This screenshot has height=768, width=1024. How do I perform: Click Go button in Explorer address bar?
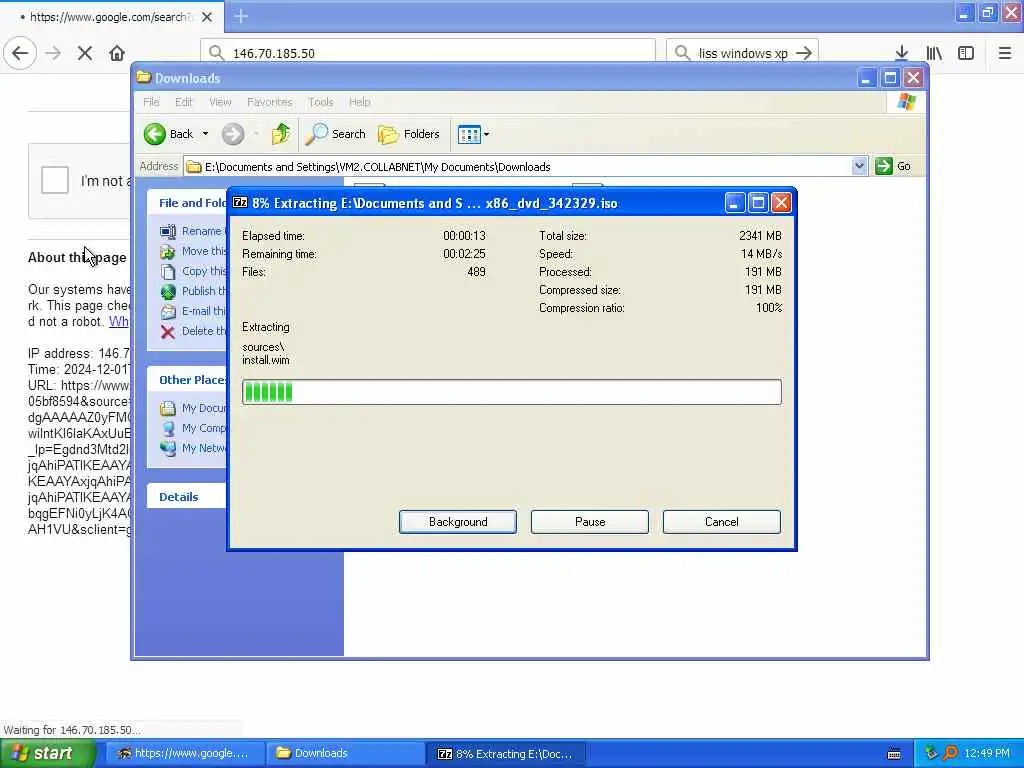[893, 167]
